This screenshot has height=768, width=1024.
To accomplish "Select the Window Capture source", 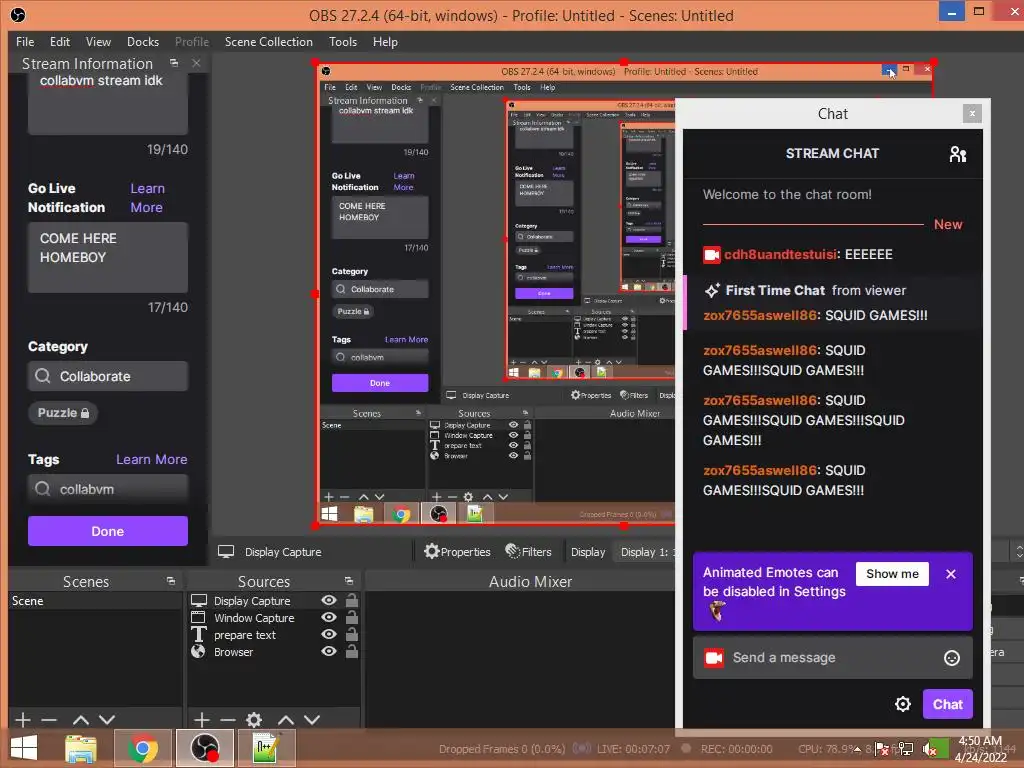I will click(254, 618).
